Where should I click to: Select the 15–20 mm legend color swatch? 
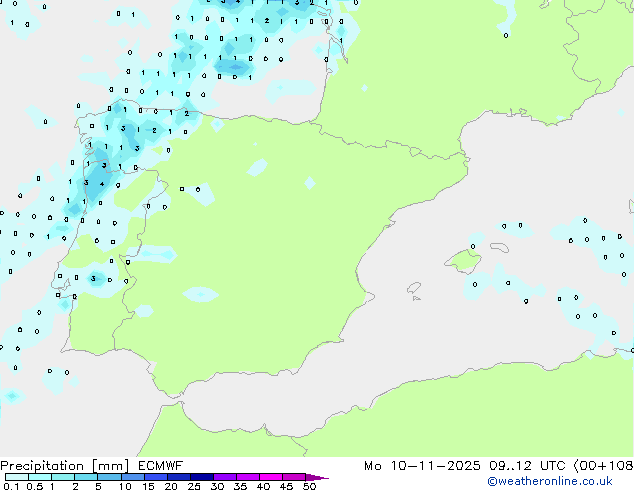coord(156,477)
